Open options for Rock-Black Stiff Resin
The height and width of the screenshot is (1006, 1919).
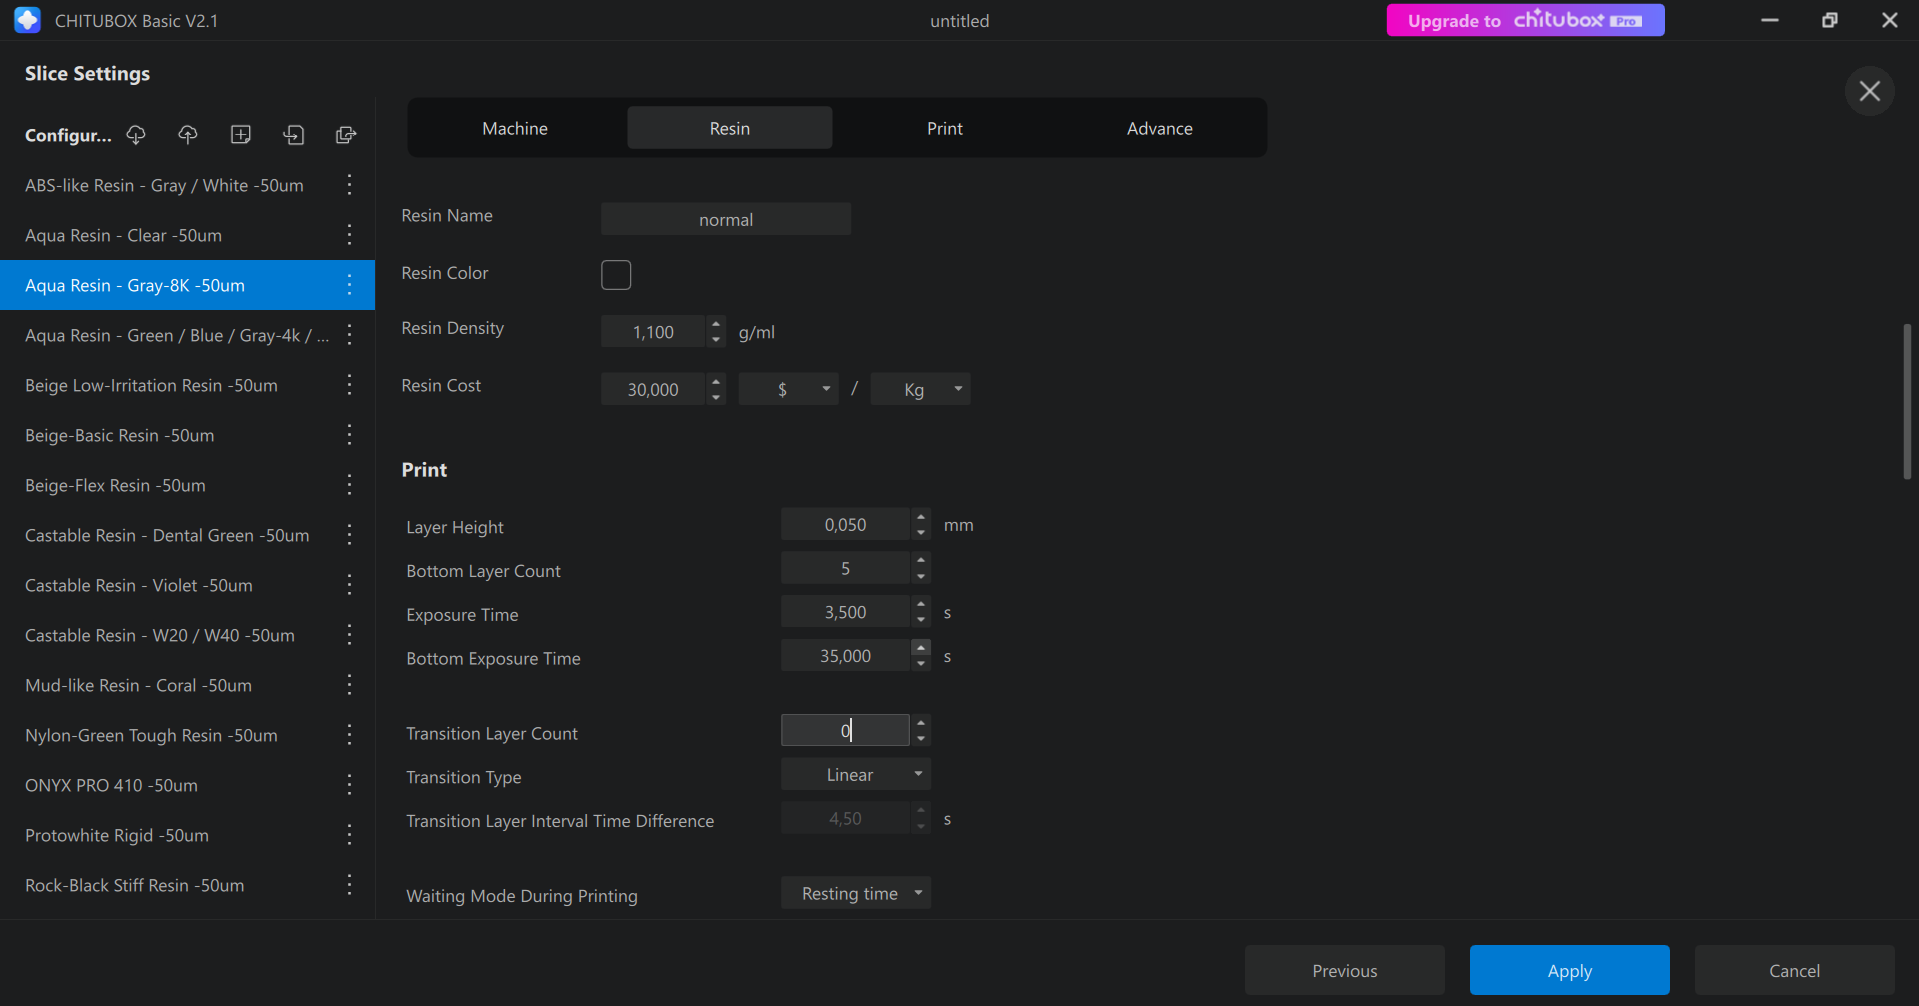pyautogui.click(x=349, y=885)
